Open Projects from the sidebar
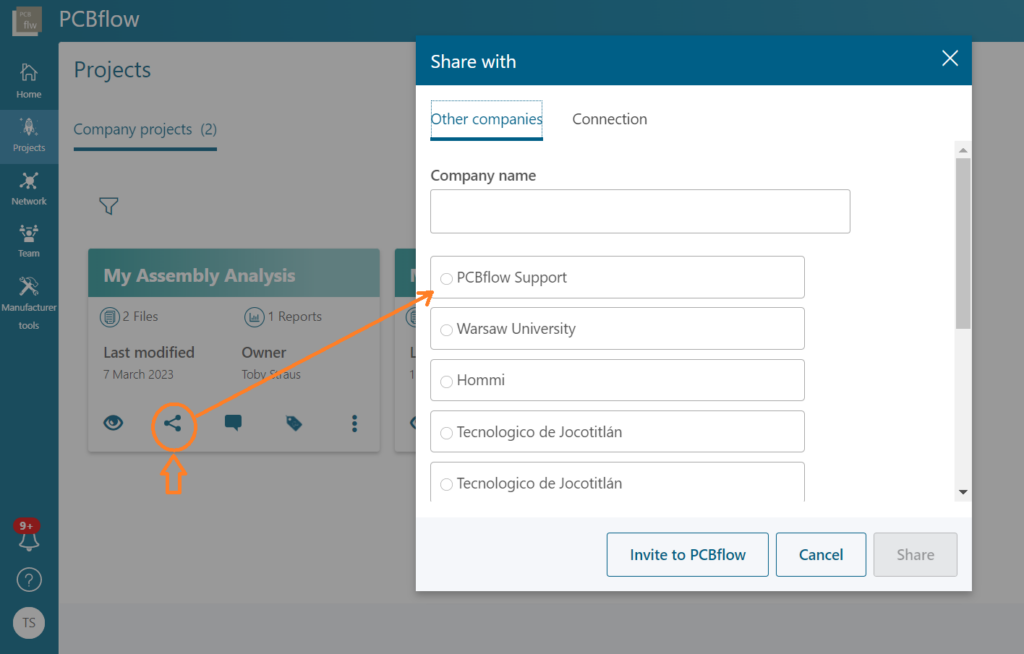This screenshot has width=1024, height=654. (29, 135)
